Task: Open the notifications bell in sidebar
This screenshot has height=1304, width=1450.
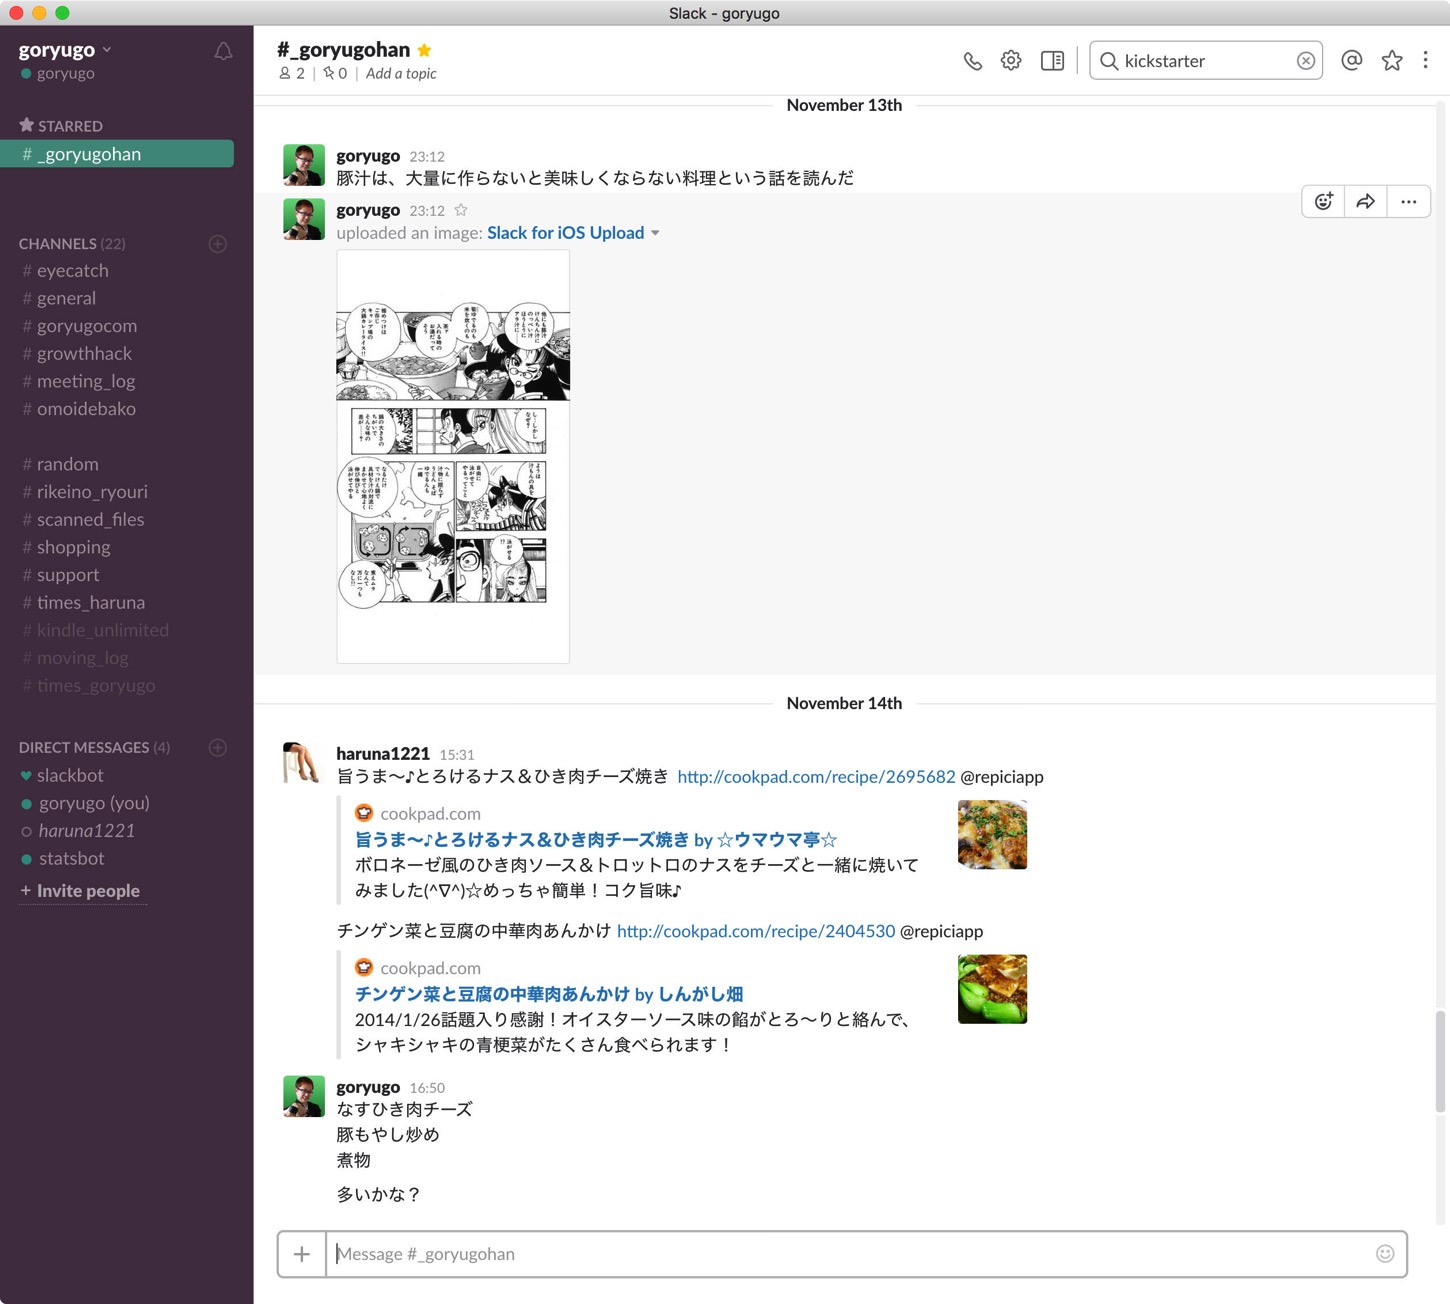Action: (223, 52)
